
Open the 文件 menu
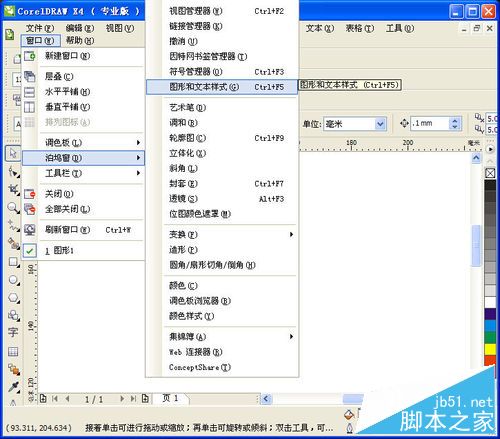click(x=40, y=29)
